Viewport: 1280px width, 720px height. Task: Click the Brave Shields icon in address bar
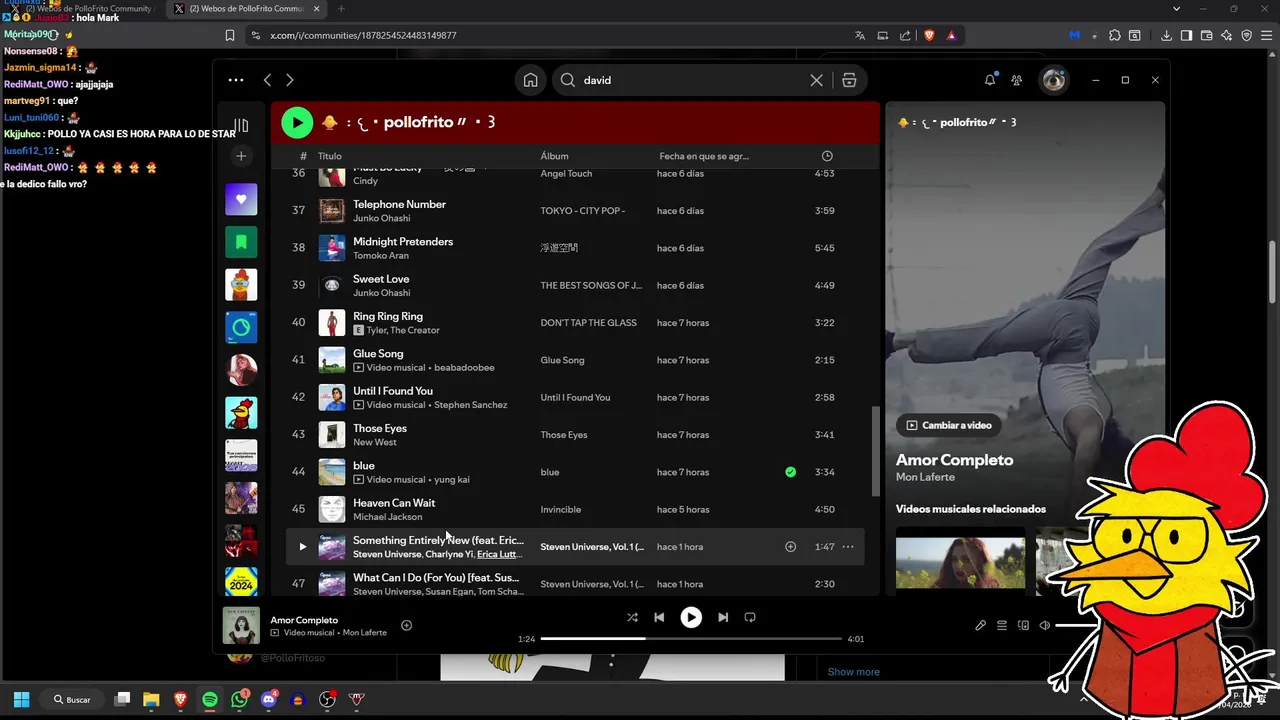(929, 35)
